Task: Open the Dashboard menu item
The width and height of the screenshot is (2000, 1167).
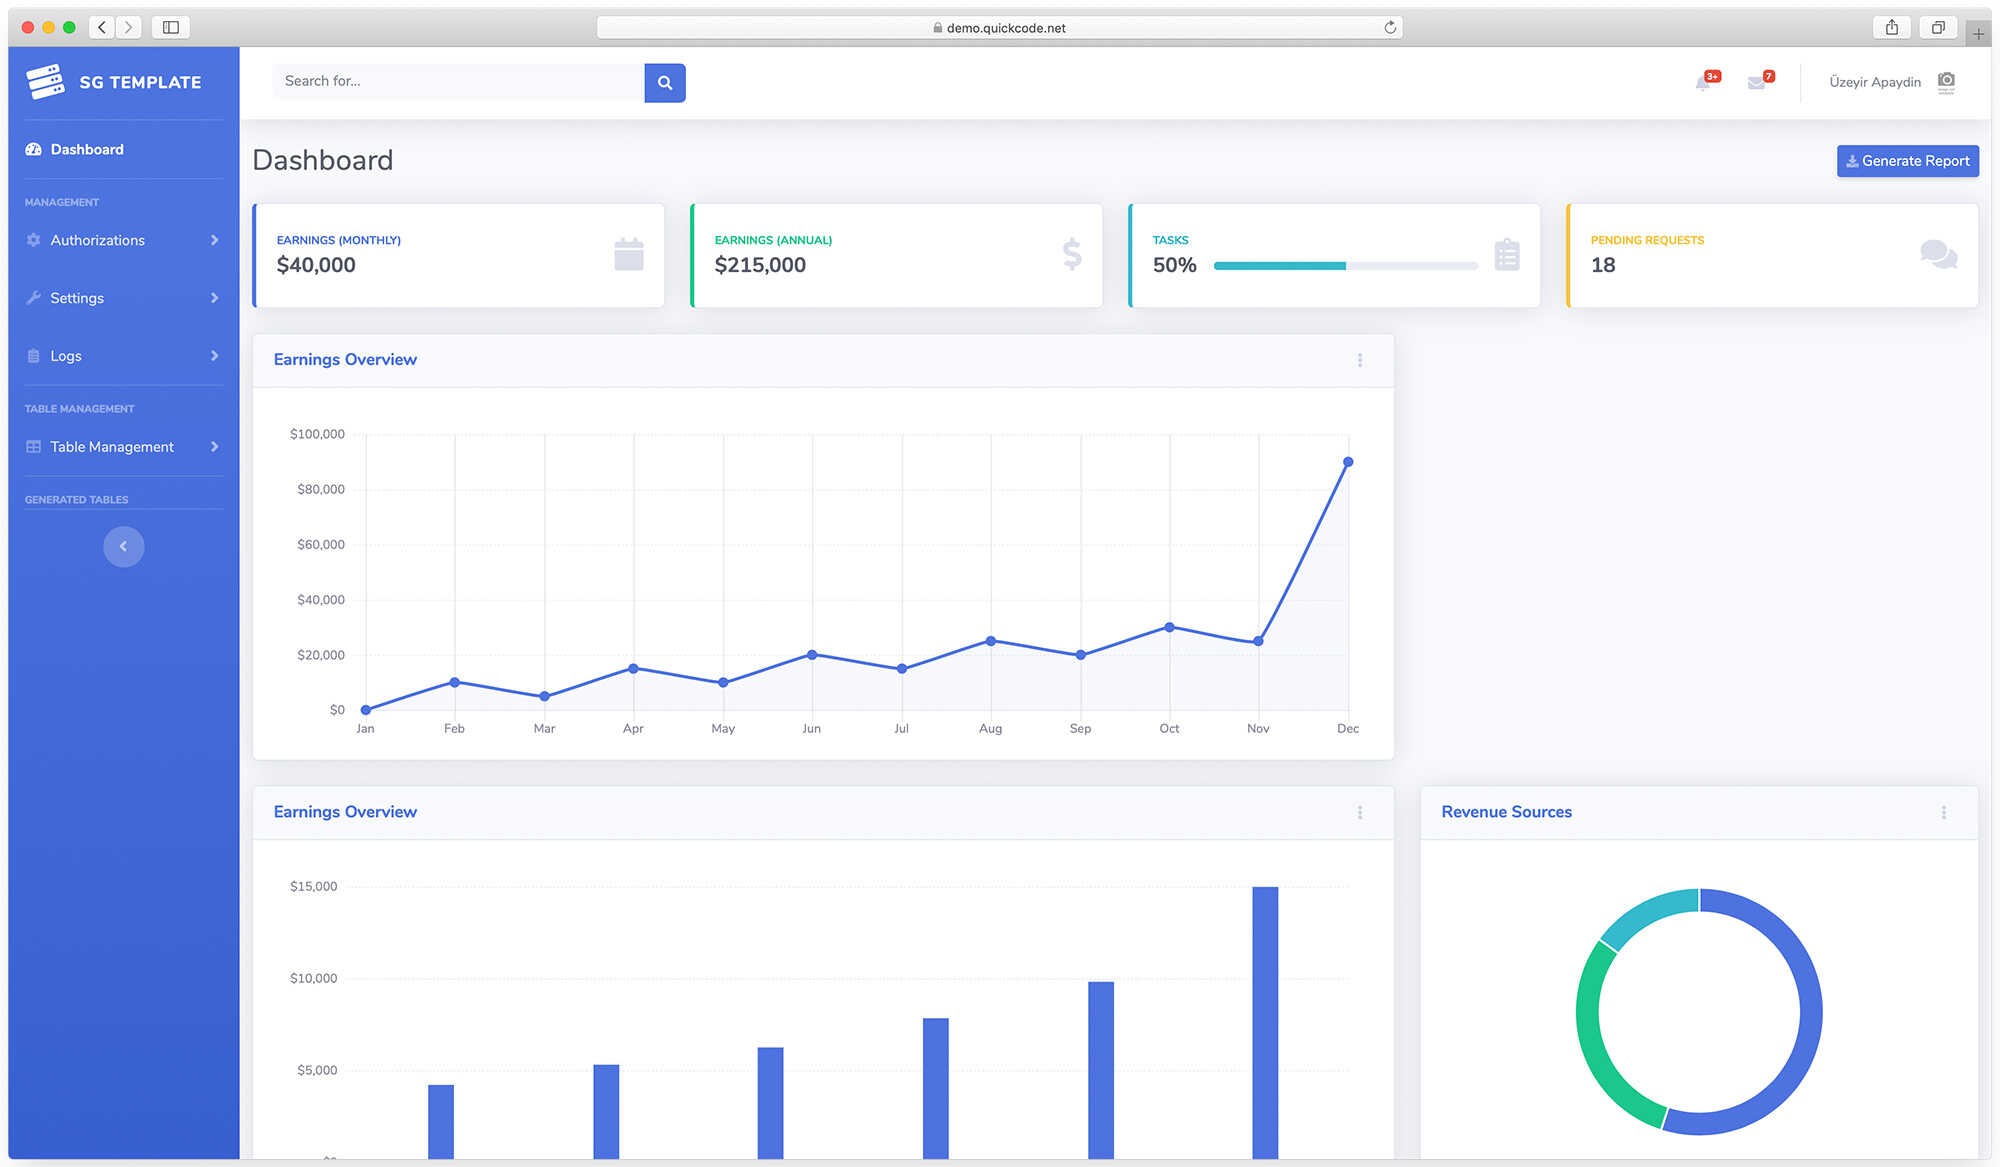Action: [87, 150]
